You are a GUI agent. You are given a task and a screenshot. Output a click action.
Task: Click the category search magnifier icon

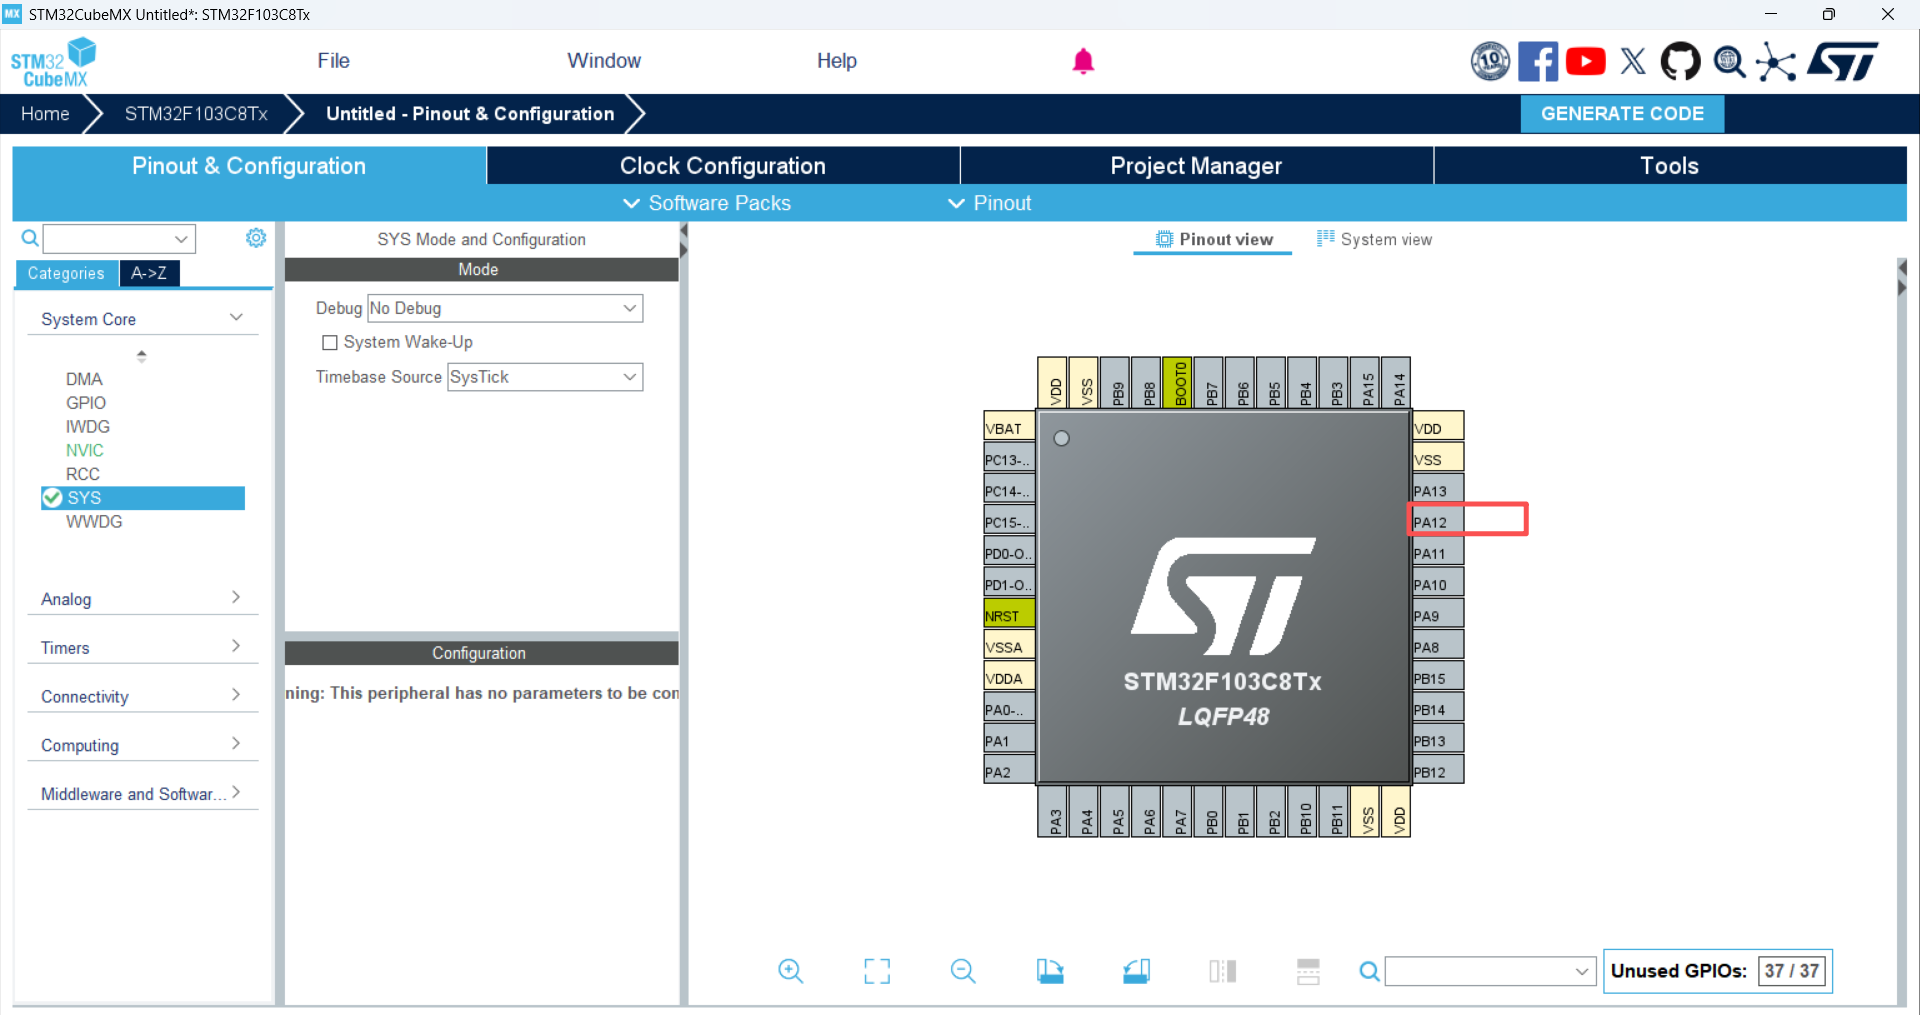click(30, 238)
